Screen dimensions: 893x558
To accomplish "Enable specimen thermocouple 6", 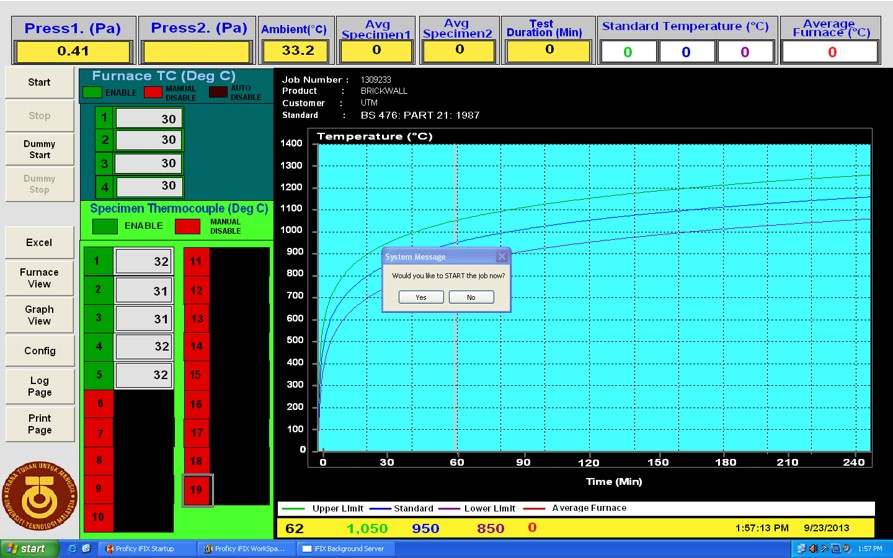I will (x=99, y=404).
